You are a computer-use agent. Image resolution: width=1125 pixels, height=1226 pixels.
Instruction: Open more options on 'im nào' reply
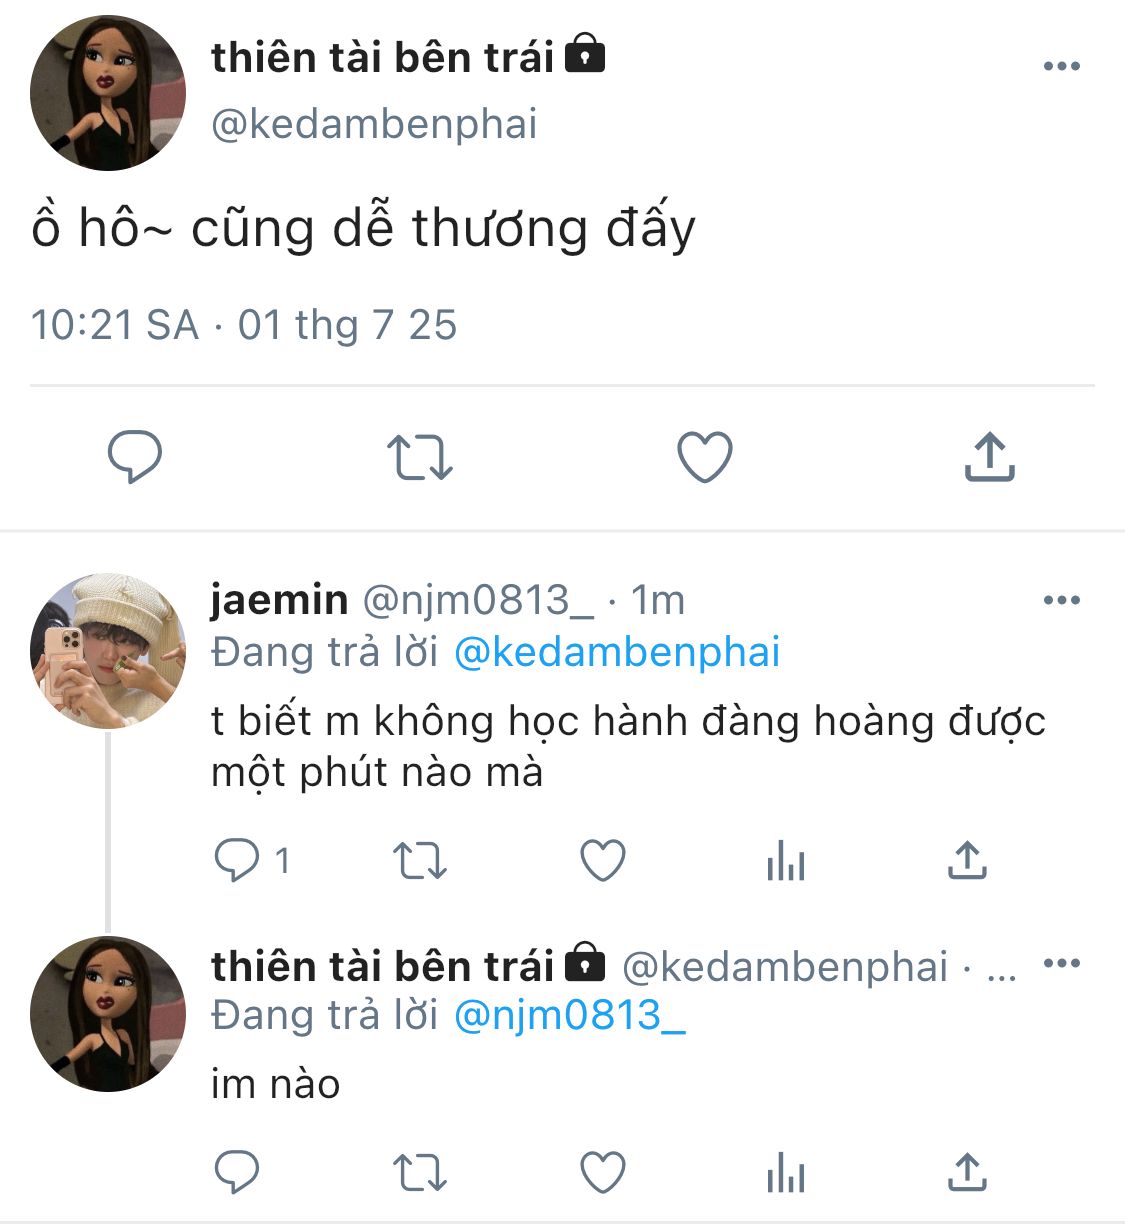(x=1061, y=964)
